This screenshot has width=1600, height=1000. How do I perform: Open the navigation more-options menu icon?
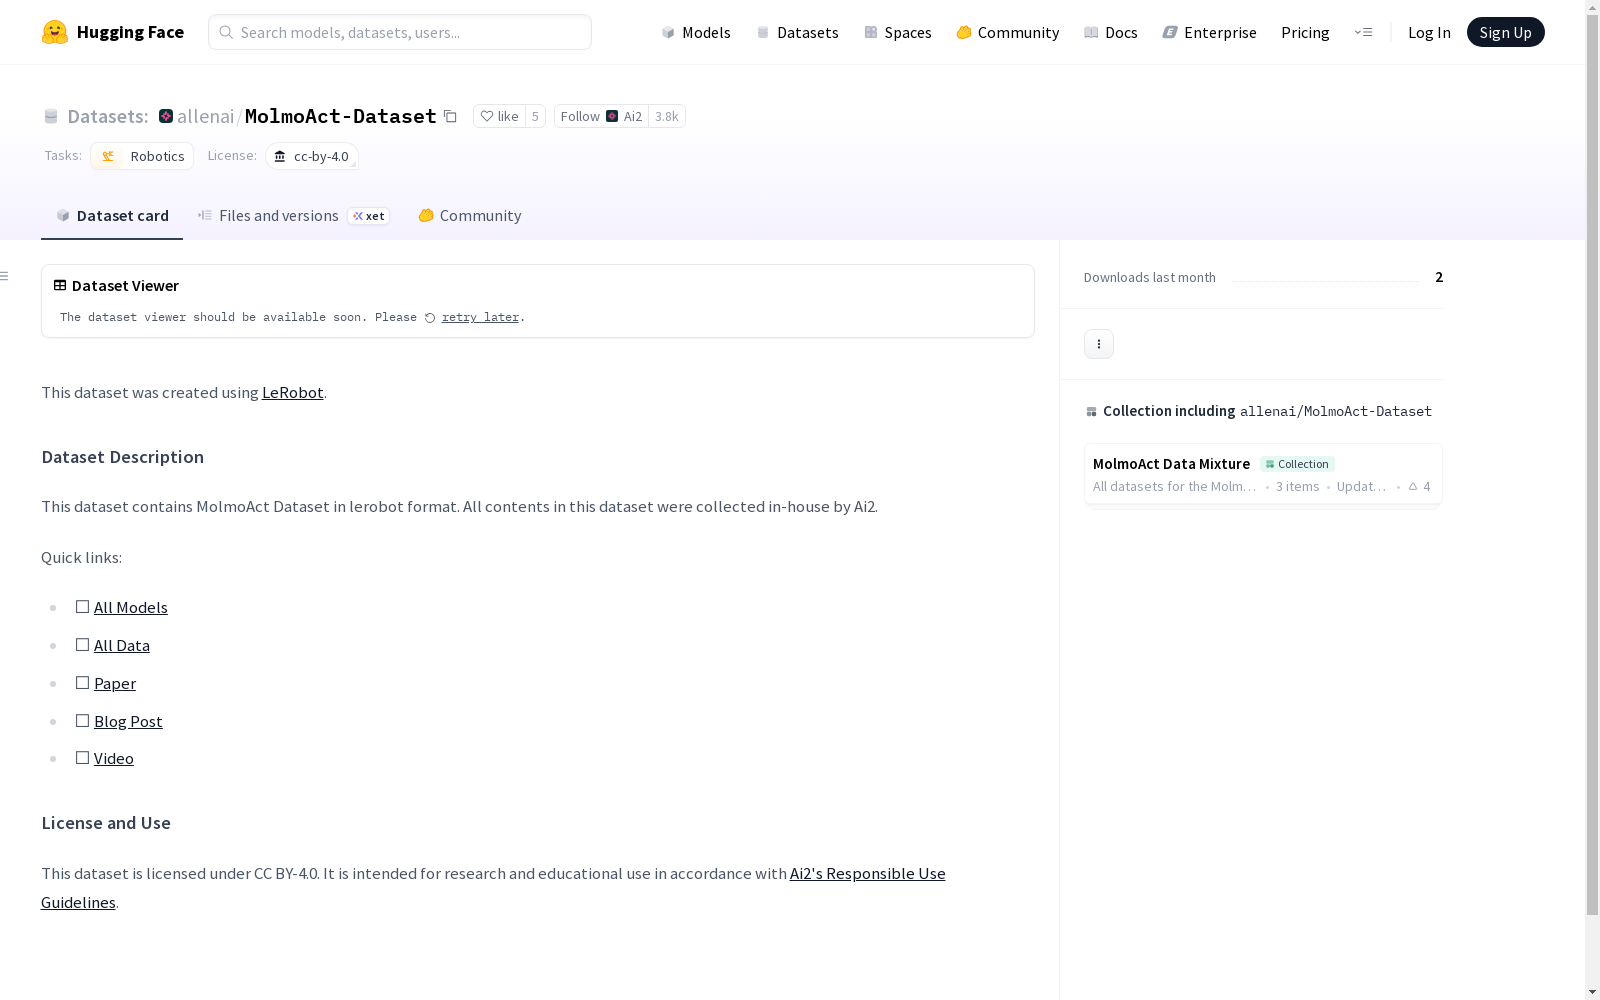point(1363,32)
